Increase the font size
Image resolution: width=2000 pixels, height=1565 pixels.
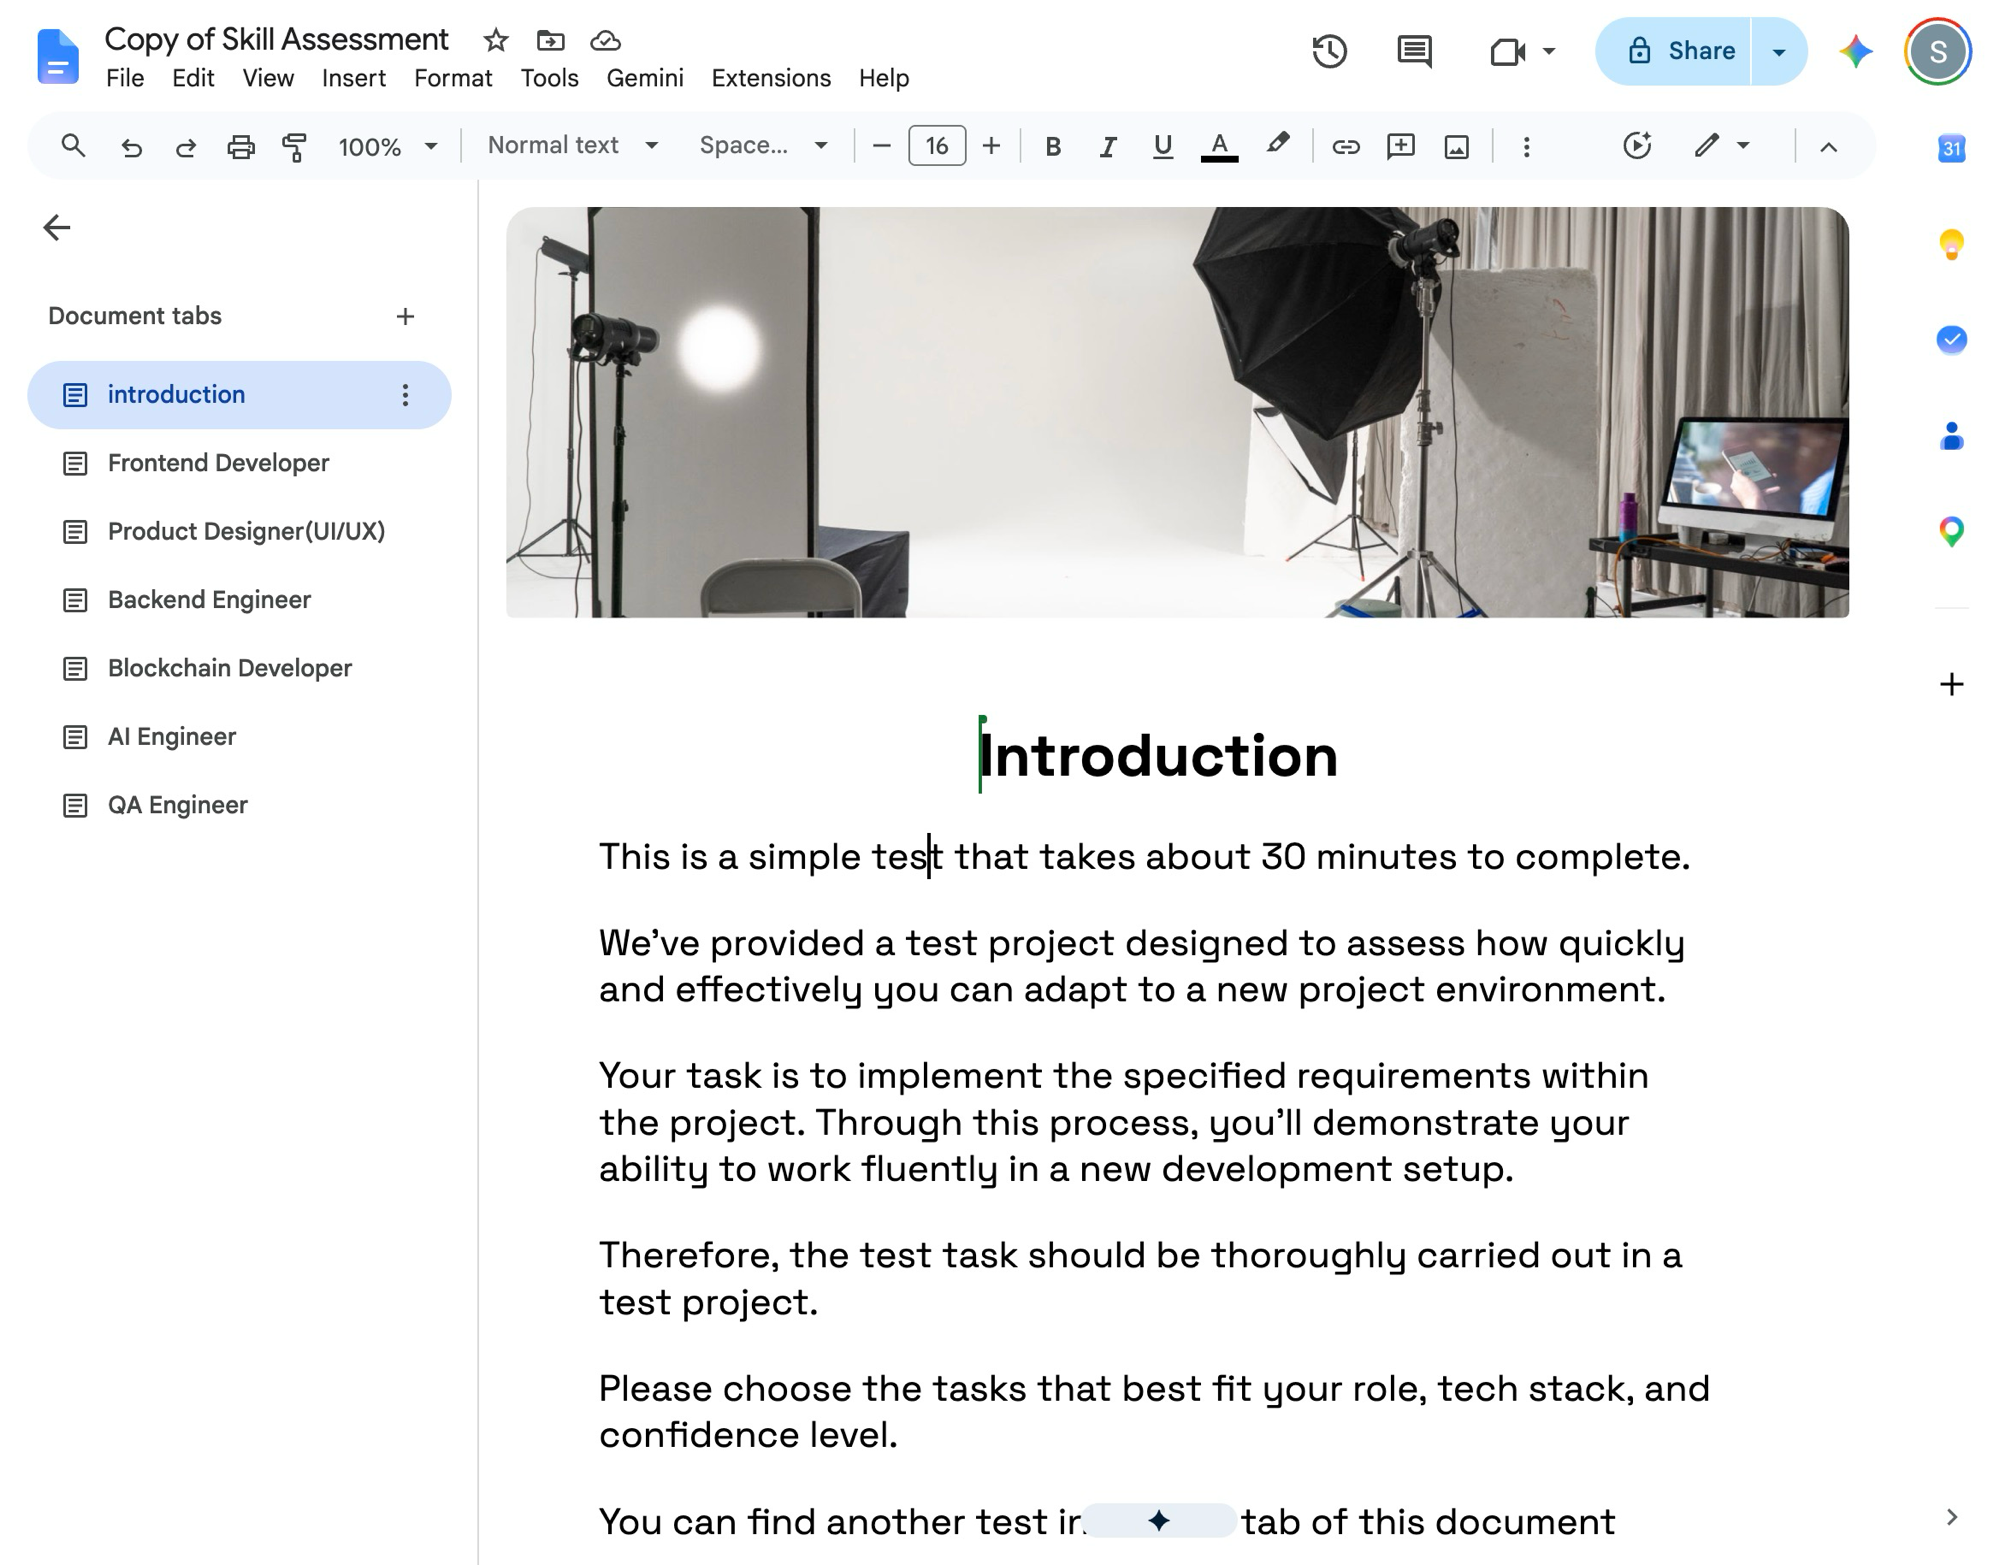point(991,146)
